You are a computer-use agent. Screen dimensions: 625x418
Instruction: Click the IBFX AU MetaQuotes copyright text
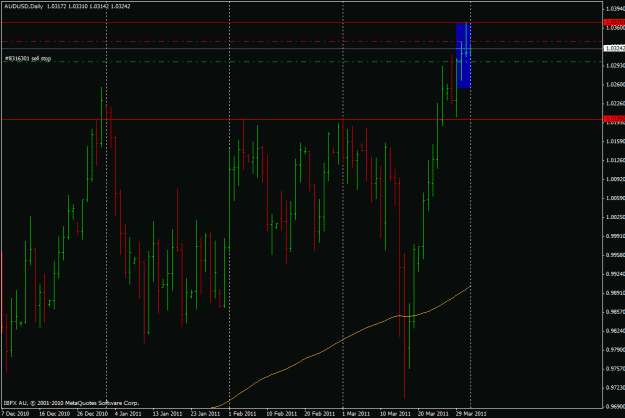pos(71,403)
